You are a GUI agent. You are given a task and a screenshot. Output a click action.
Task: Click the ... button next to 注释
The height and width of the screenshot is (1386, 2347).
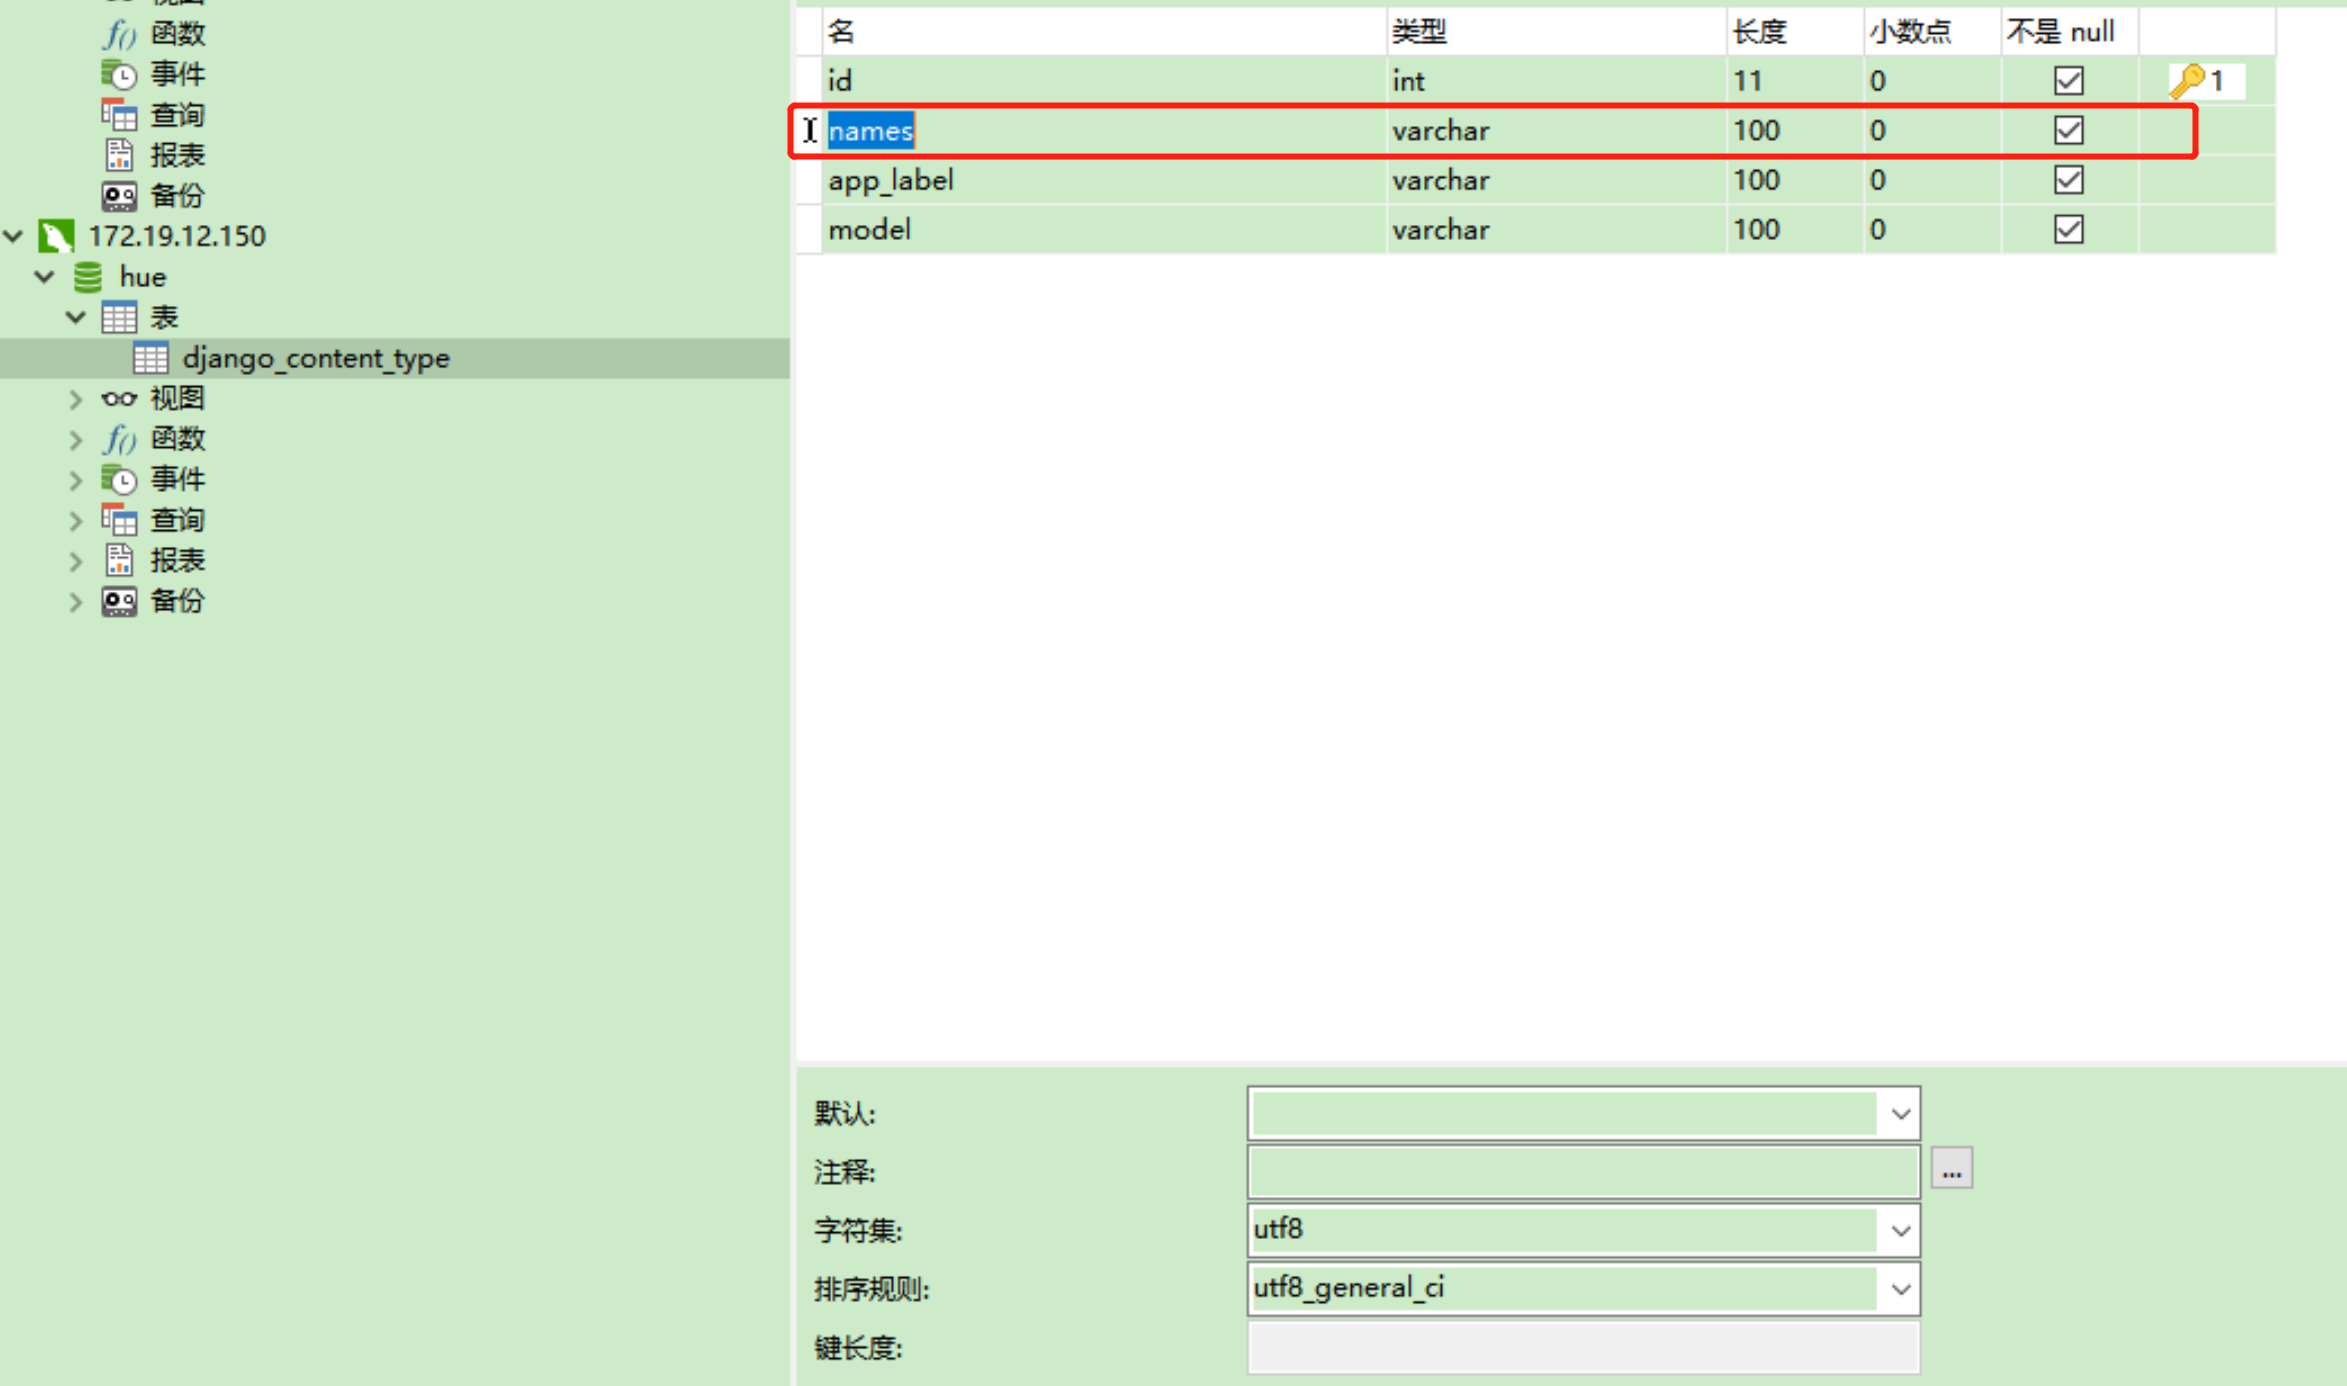point(1950,1168)
